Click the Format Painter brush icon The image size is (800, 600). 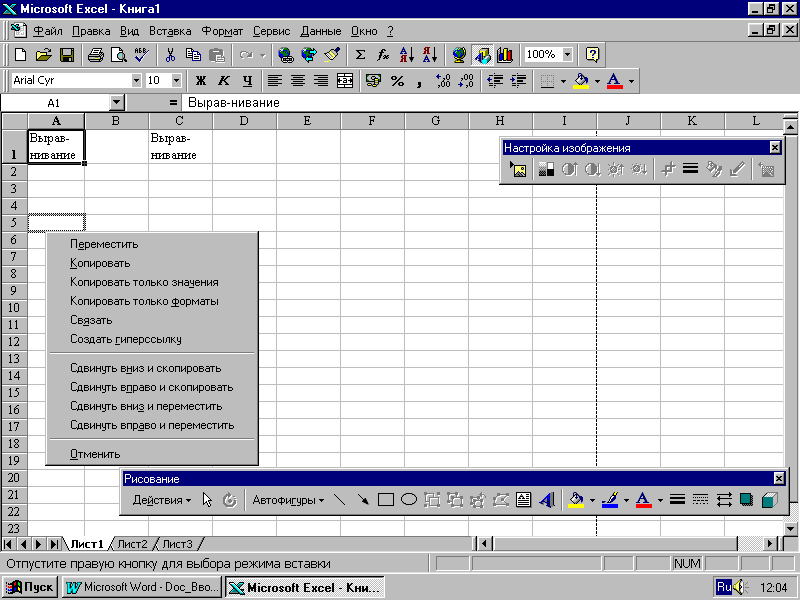[x=332, y=55]
